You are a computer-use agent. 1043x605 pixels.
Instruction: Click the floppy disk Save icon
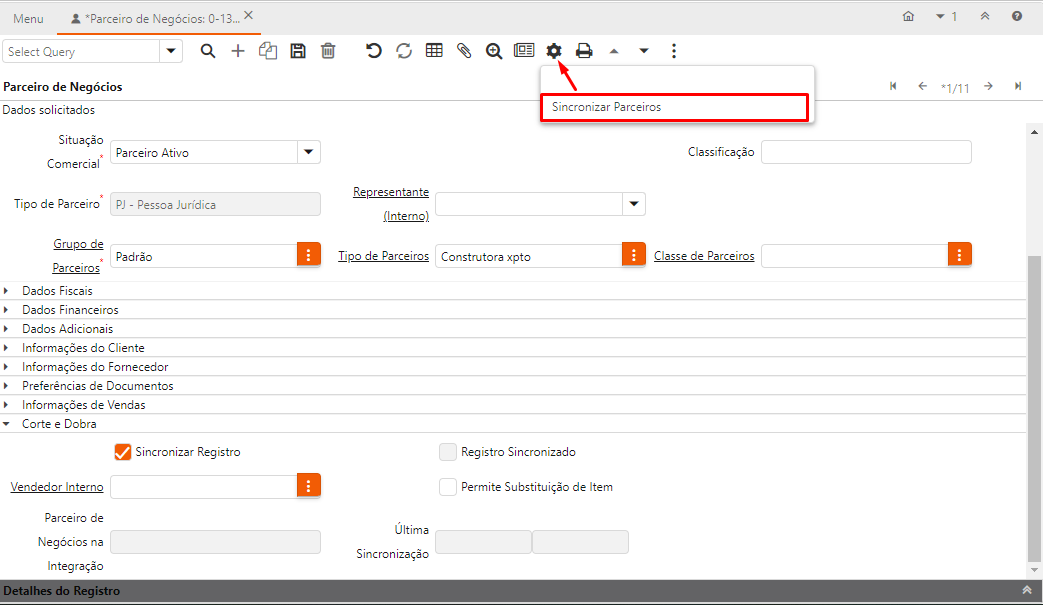(297, 51)
